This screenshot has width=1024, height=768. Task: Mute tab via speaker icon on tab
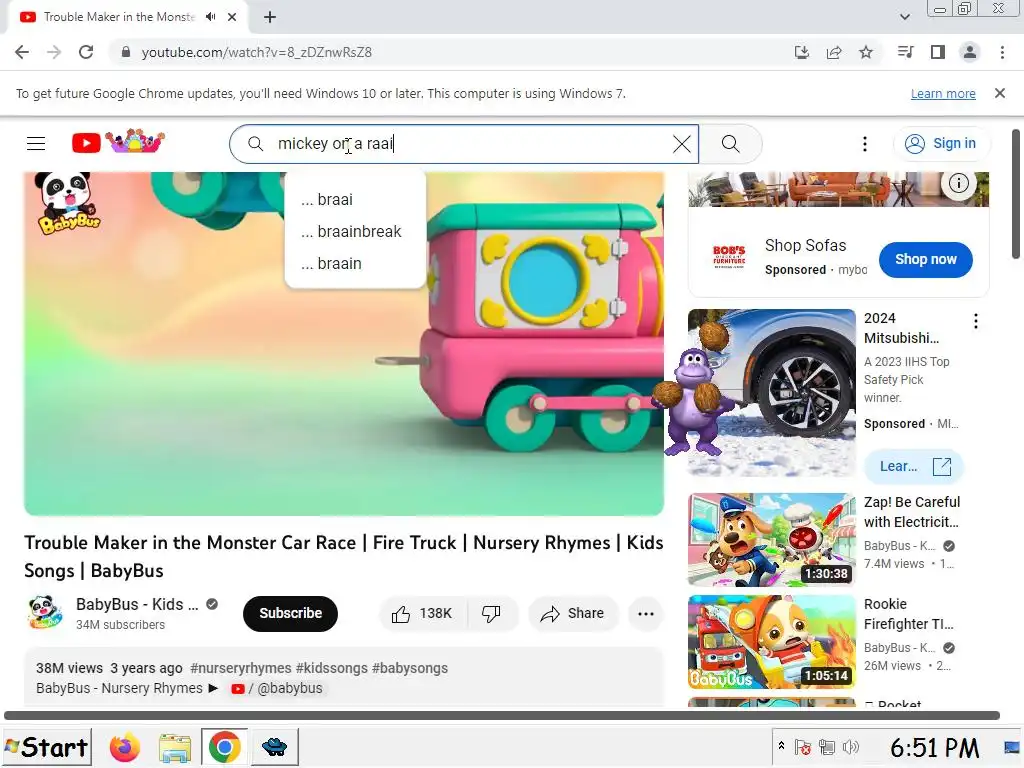[x=210, y=17]
